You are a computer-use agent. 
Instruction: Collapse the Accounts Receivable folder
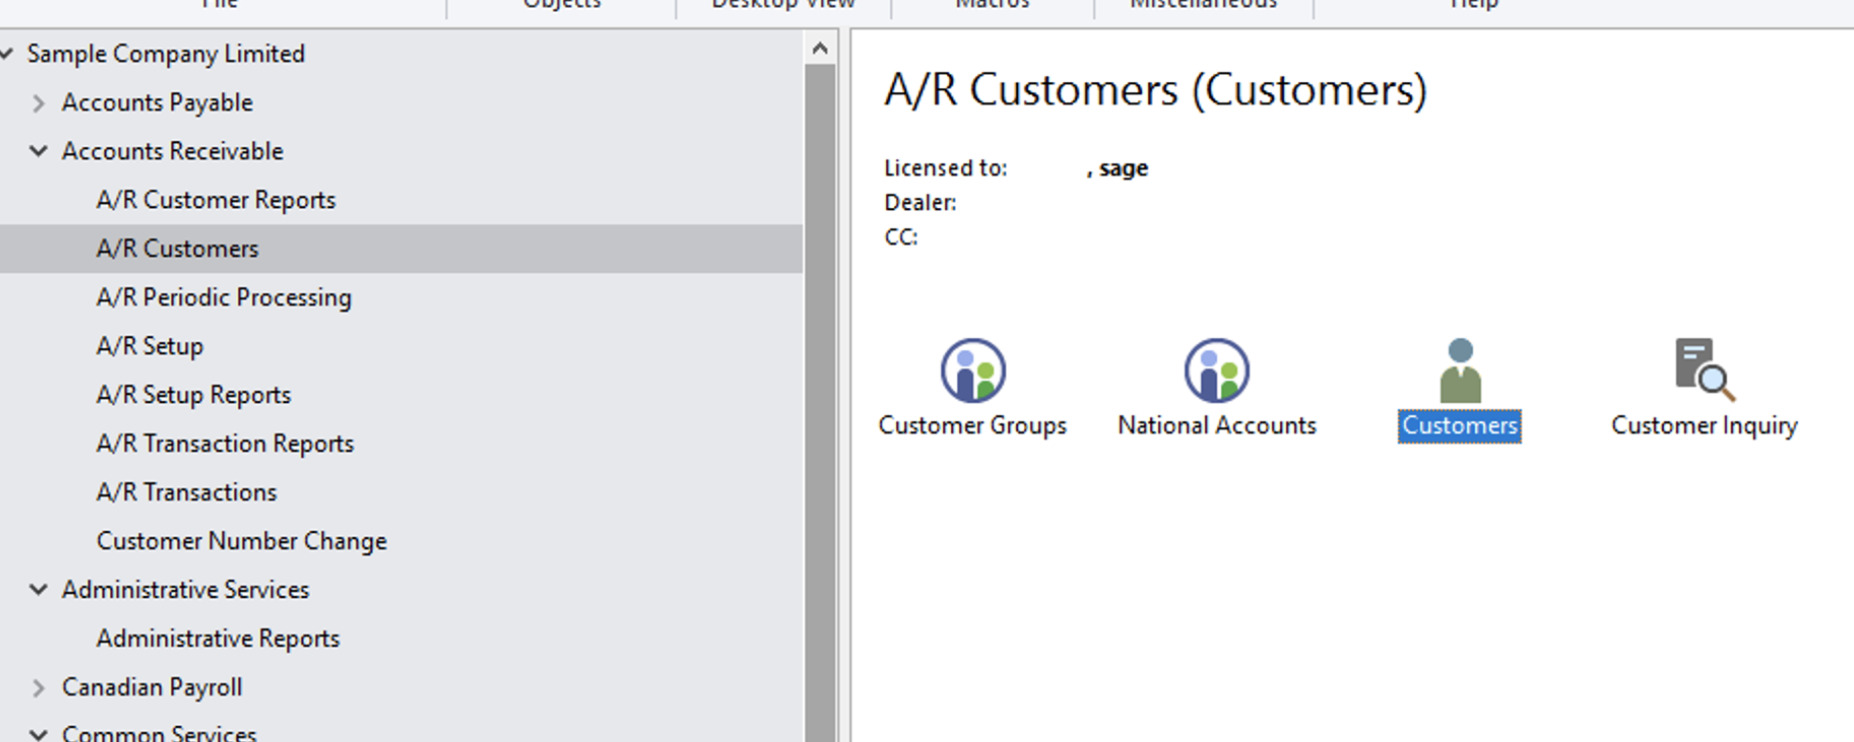[38, 151]
